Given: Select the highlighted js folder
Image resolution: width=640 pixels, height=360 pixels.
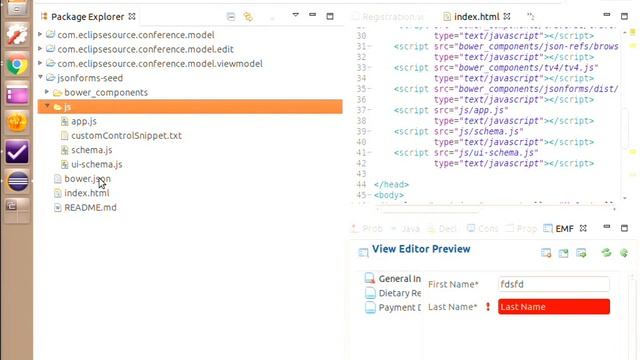Looking at the screenshot, I should click(190, 107).
